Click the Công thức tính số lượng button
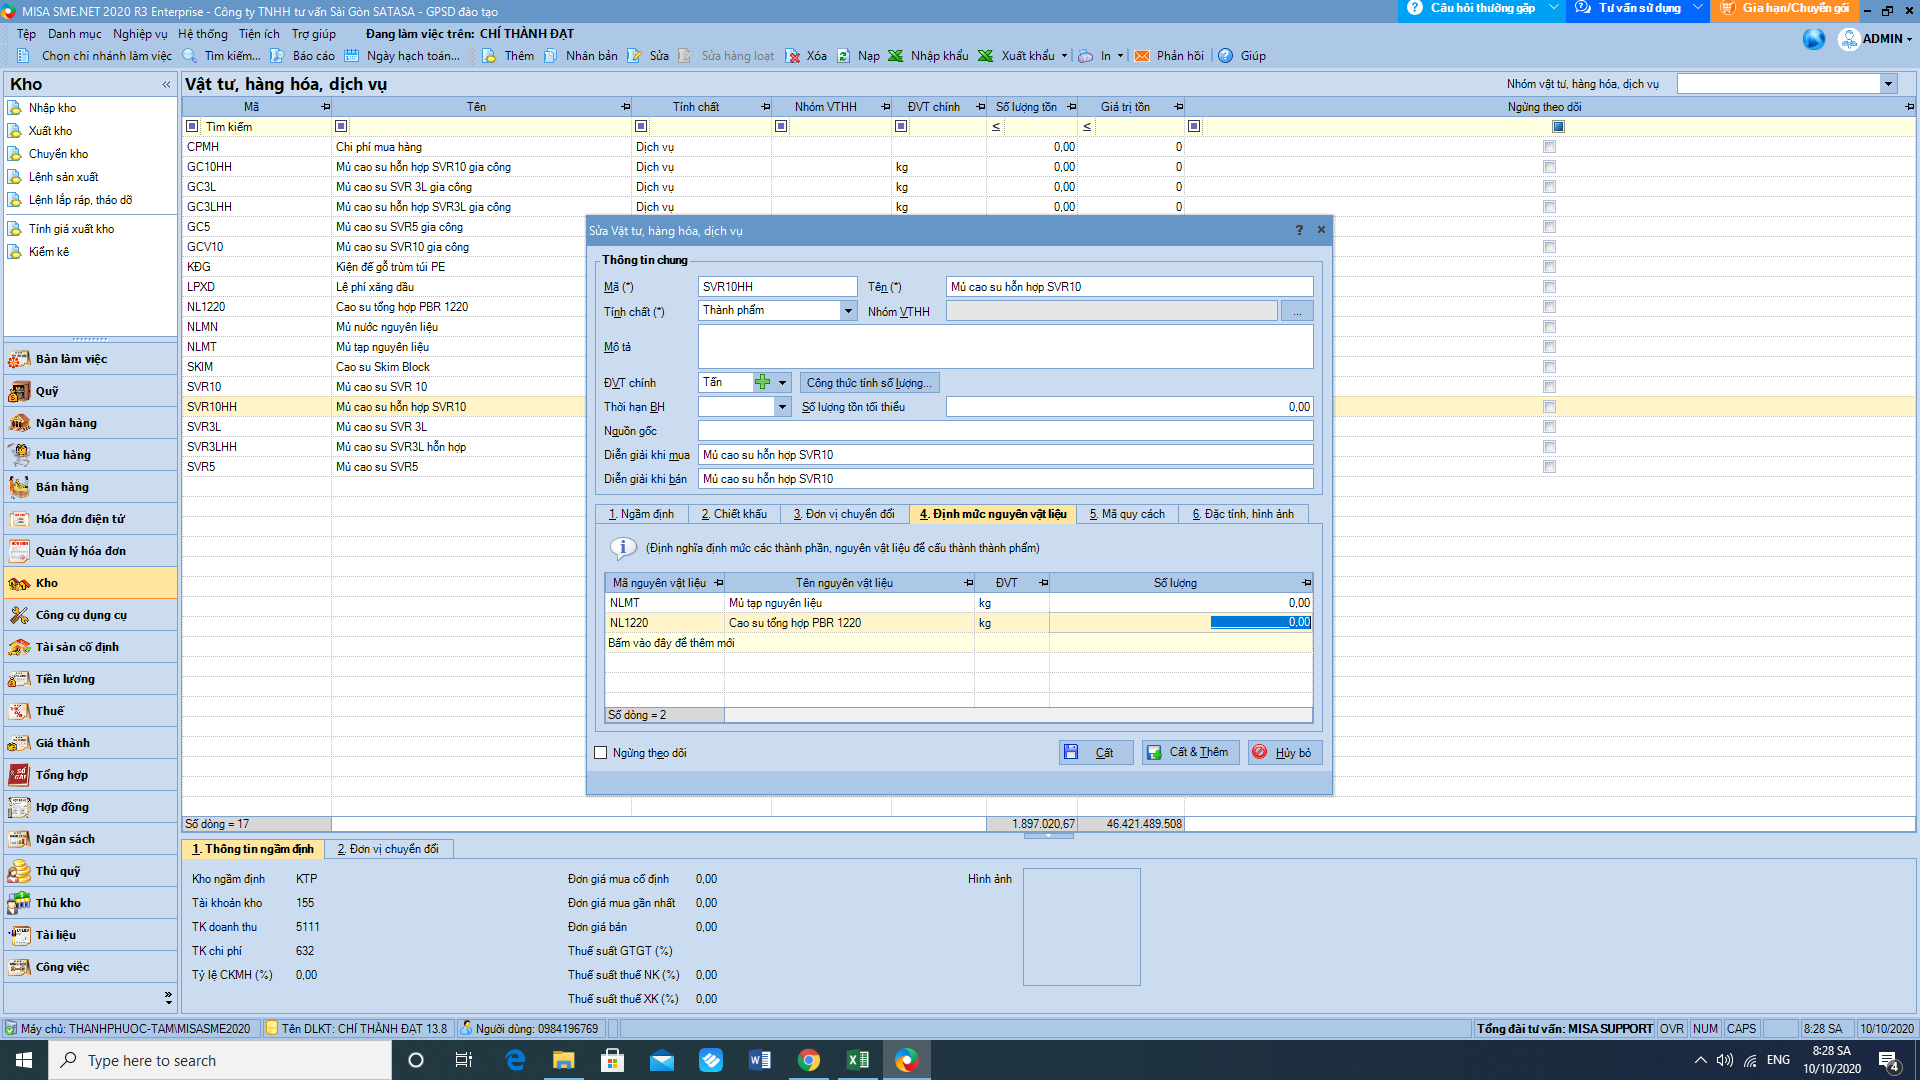This screenshot has width=1920, height=1080. tap(869, 383)
